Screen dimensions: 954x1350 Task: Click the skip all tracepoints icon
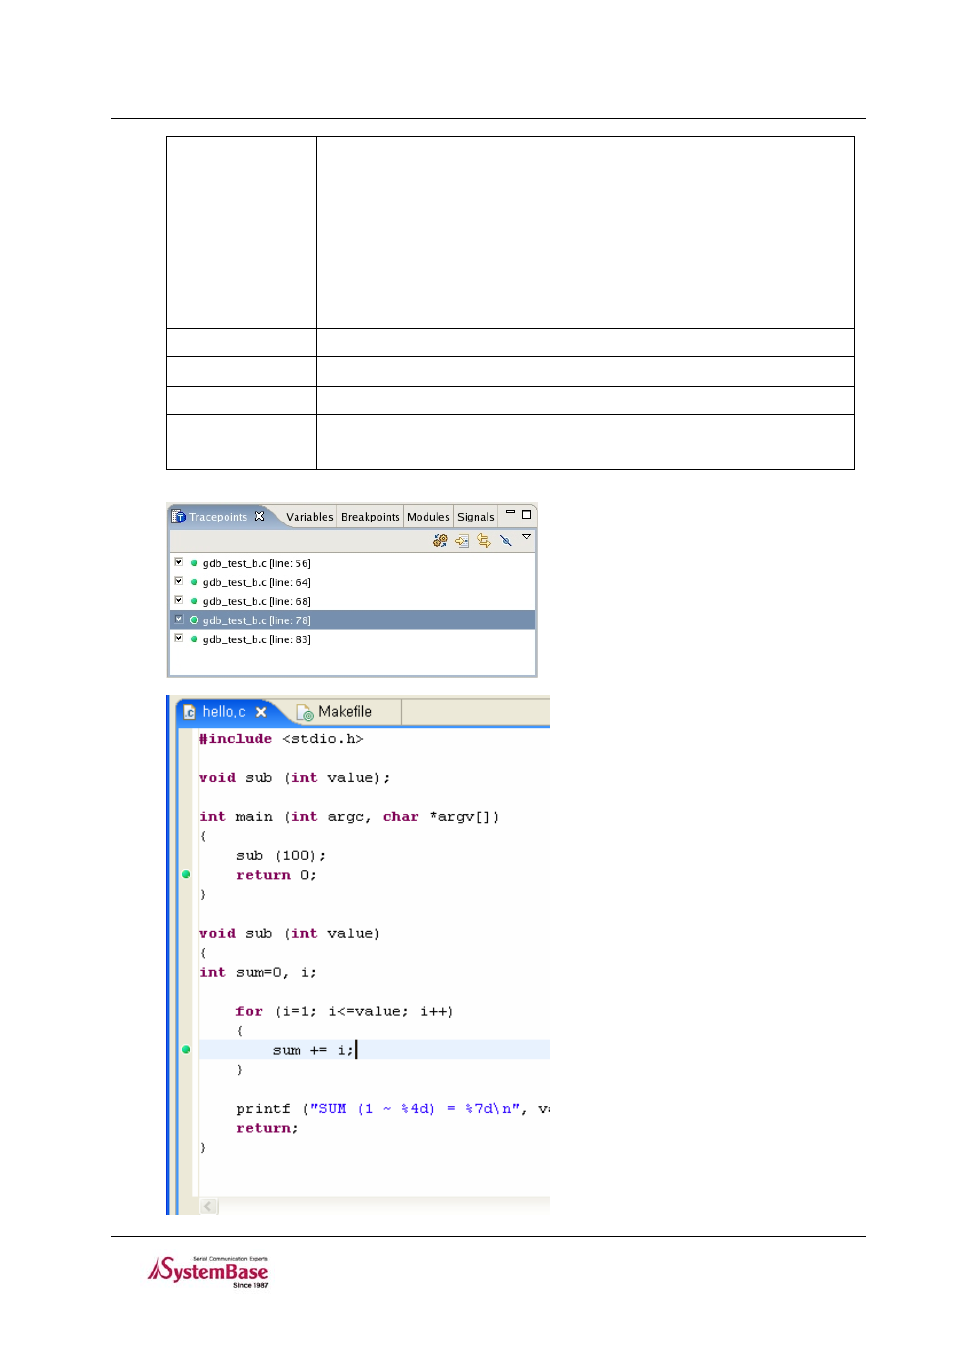(x=505, y=541)
